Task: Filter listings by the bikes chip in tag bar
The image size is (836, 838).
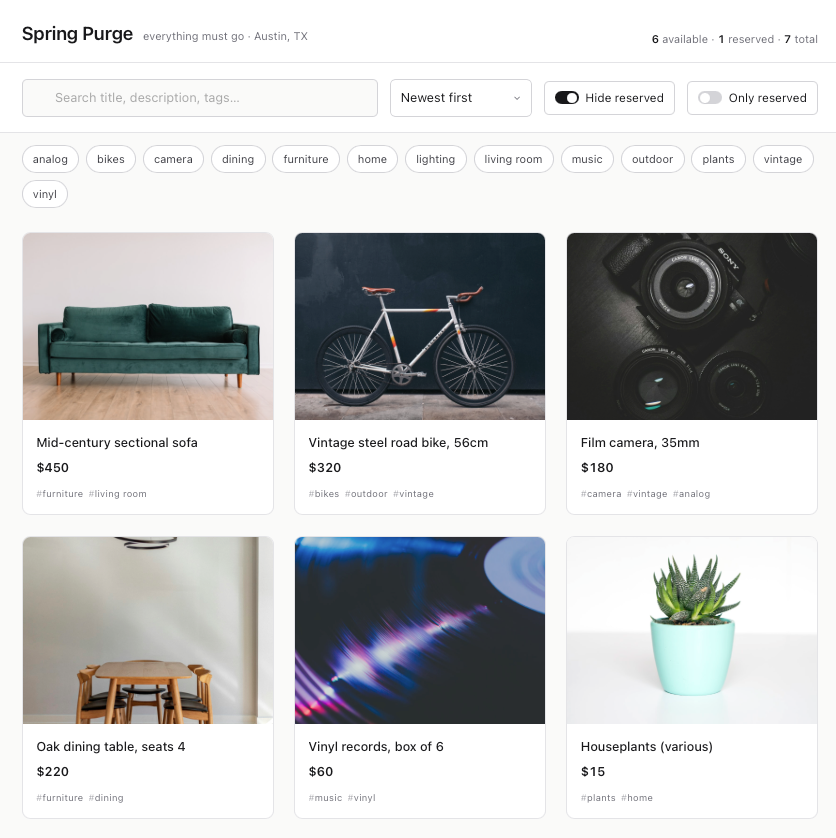Action: pos(111,159)
